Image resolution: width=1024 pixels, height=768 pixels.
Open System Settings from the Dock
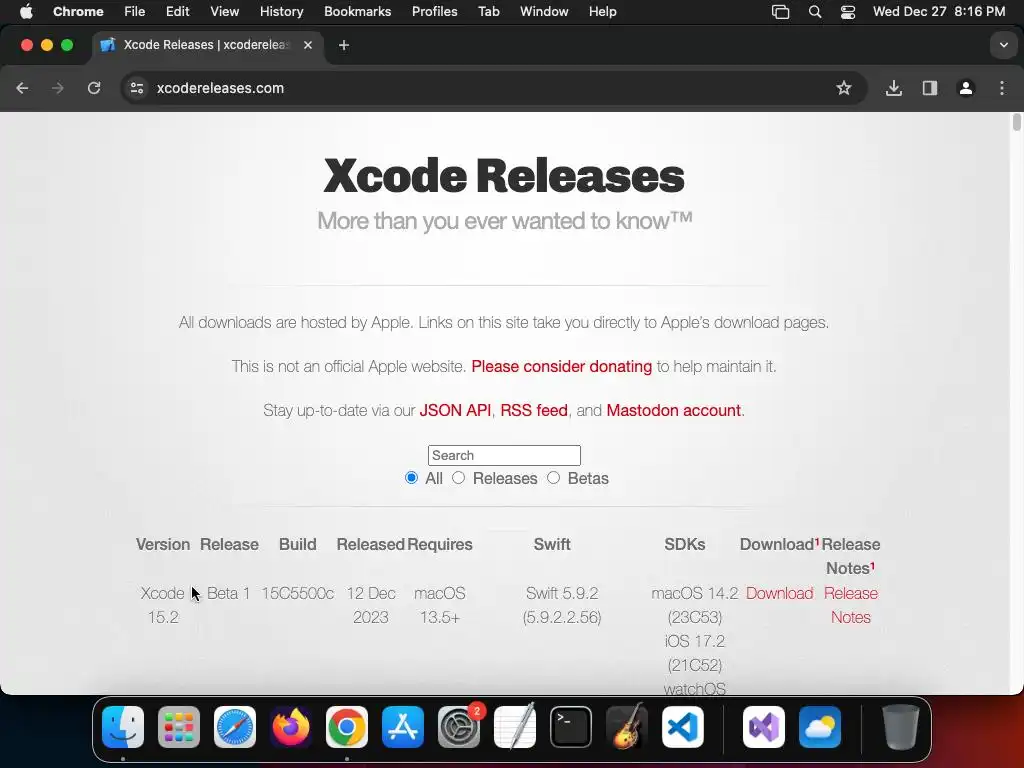click(459, 727)
